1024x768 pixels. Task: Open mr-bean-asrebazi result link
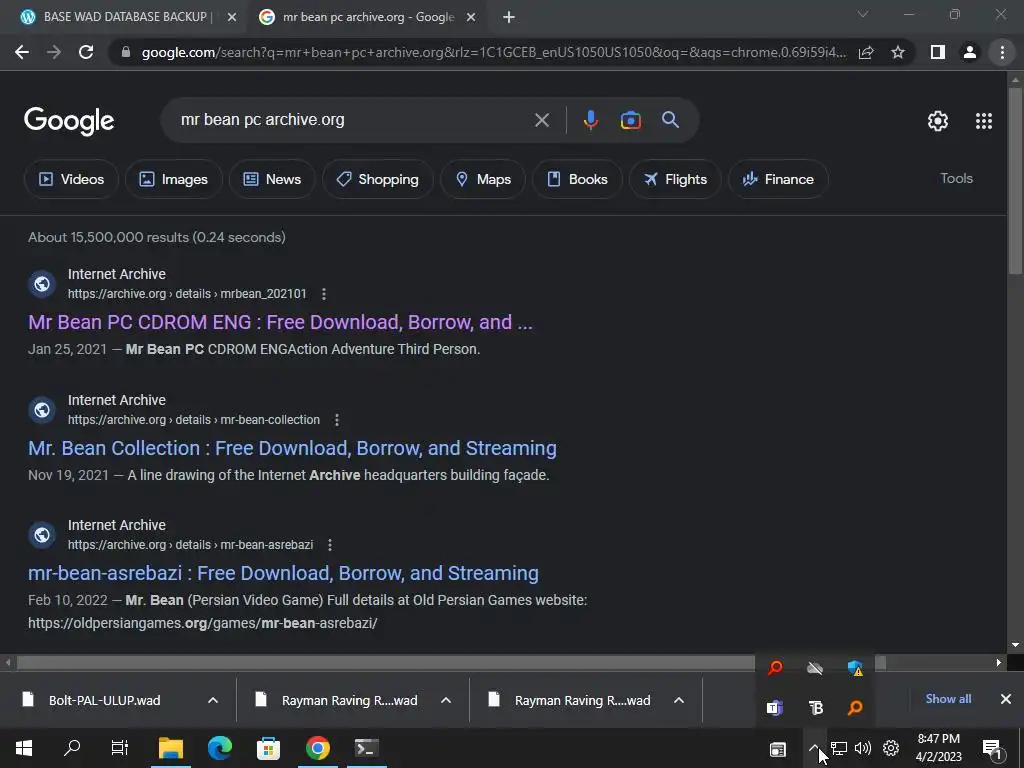pos(283,573)
